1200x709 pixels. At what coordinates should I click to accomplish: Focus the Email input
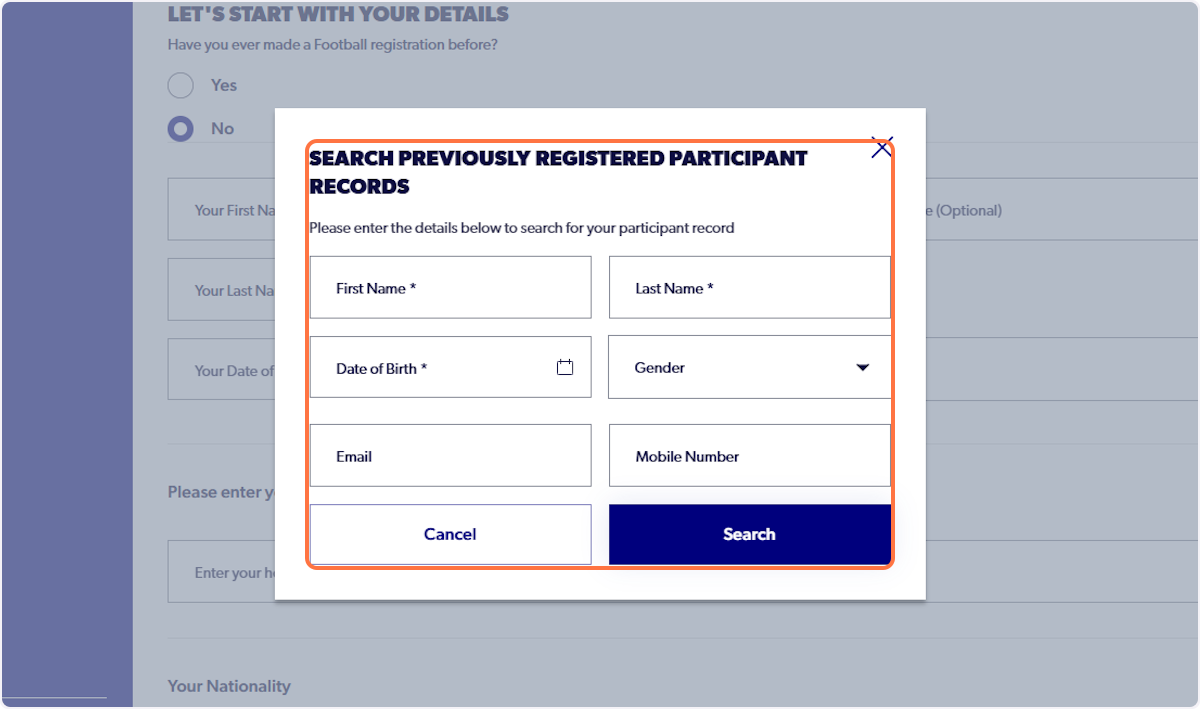coord(450,455)
